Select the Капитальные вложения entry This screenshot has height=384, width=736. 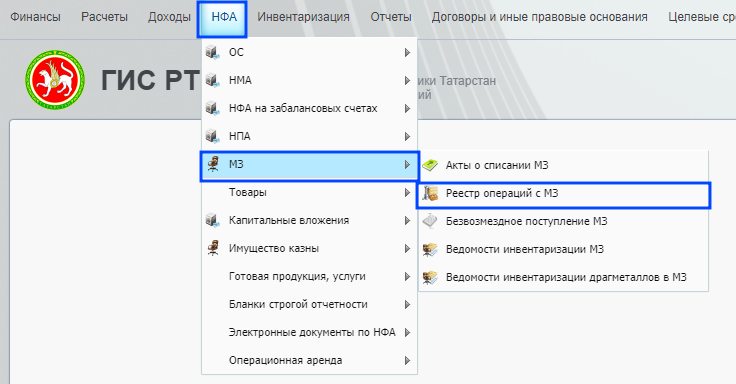click(309, 221)
